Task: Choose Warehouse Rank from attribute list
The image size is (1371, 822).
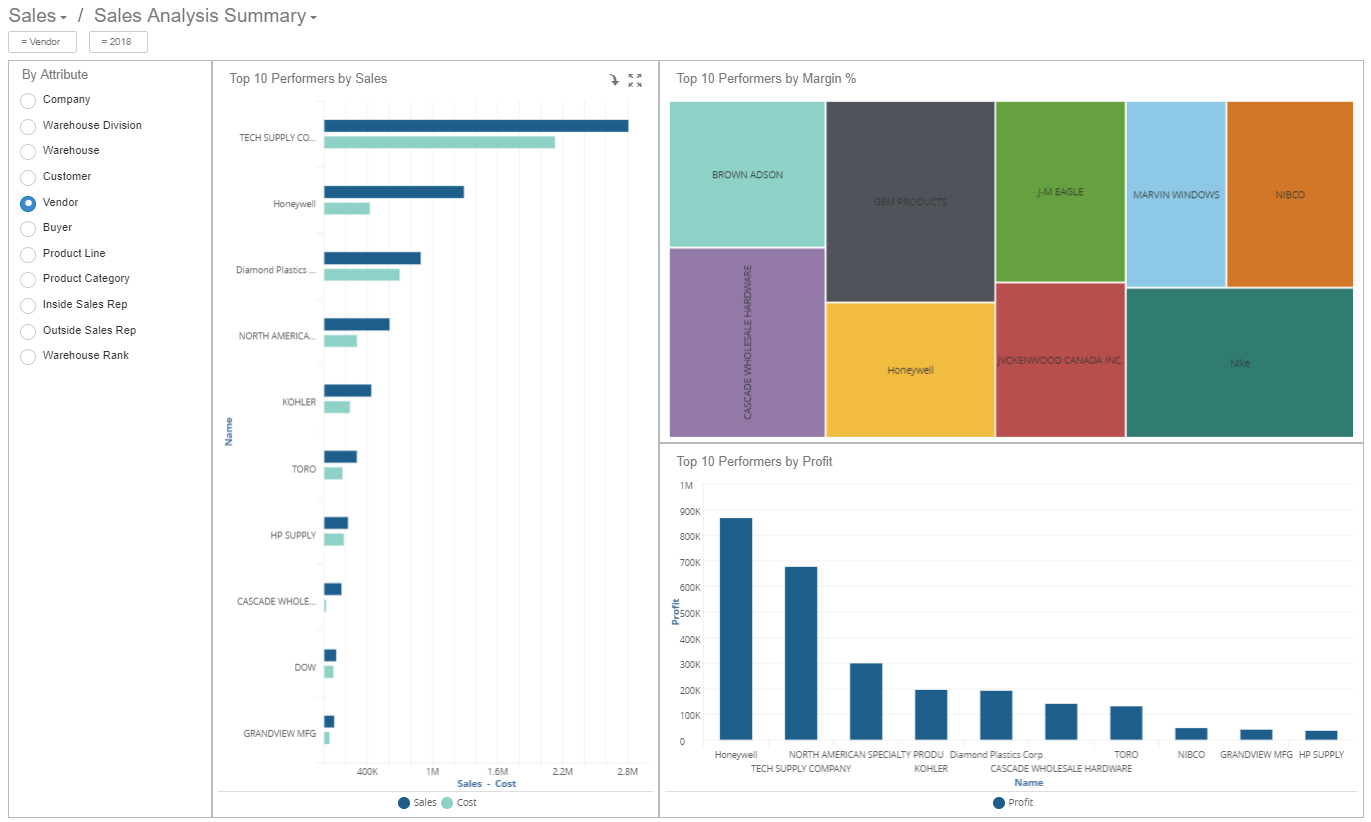Action: click(27, 356)
